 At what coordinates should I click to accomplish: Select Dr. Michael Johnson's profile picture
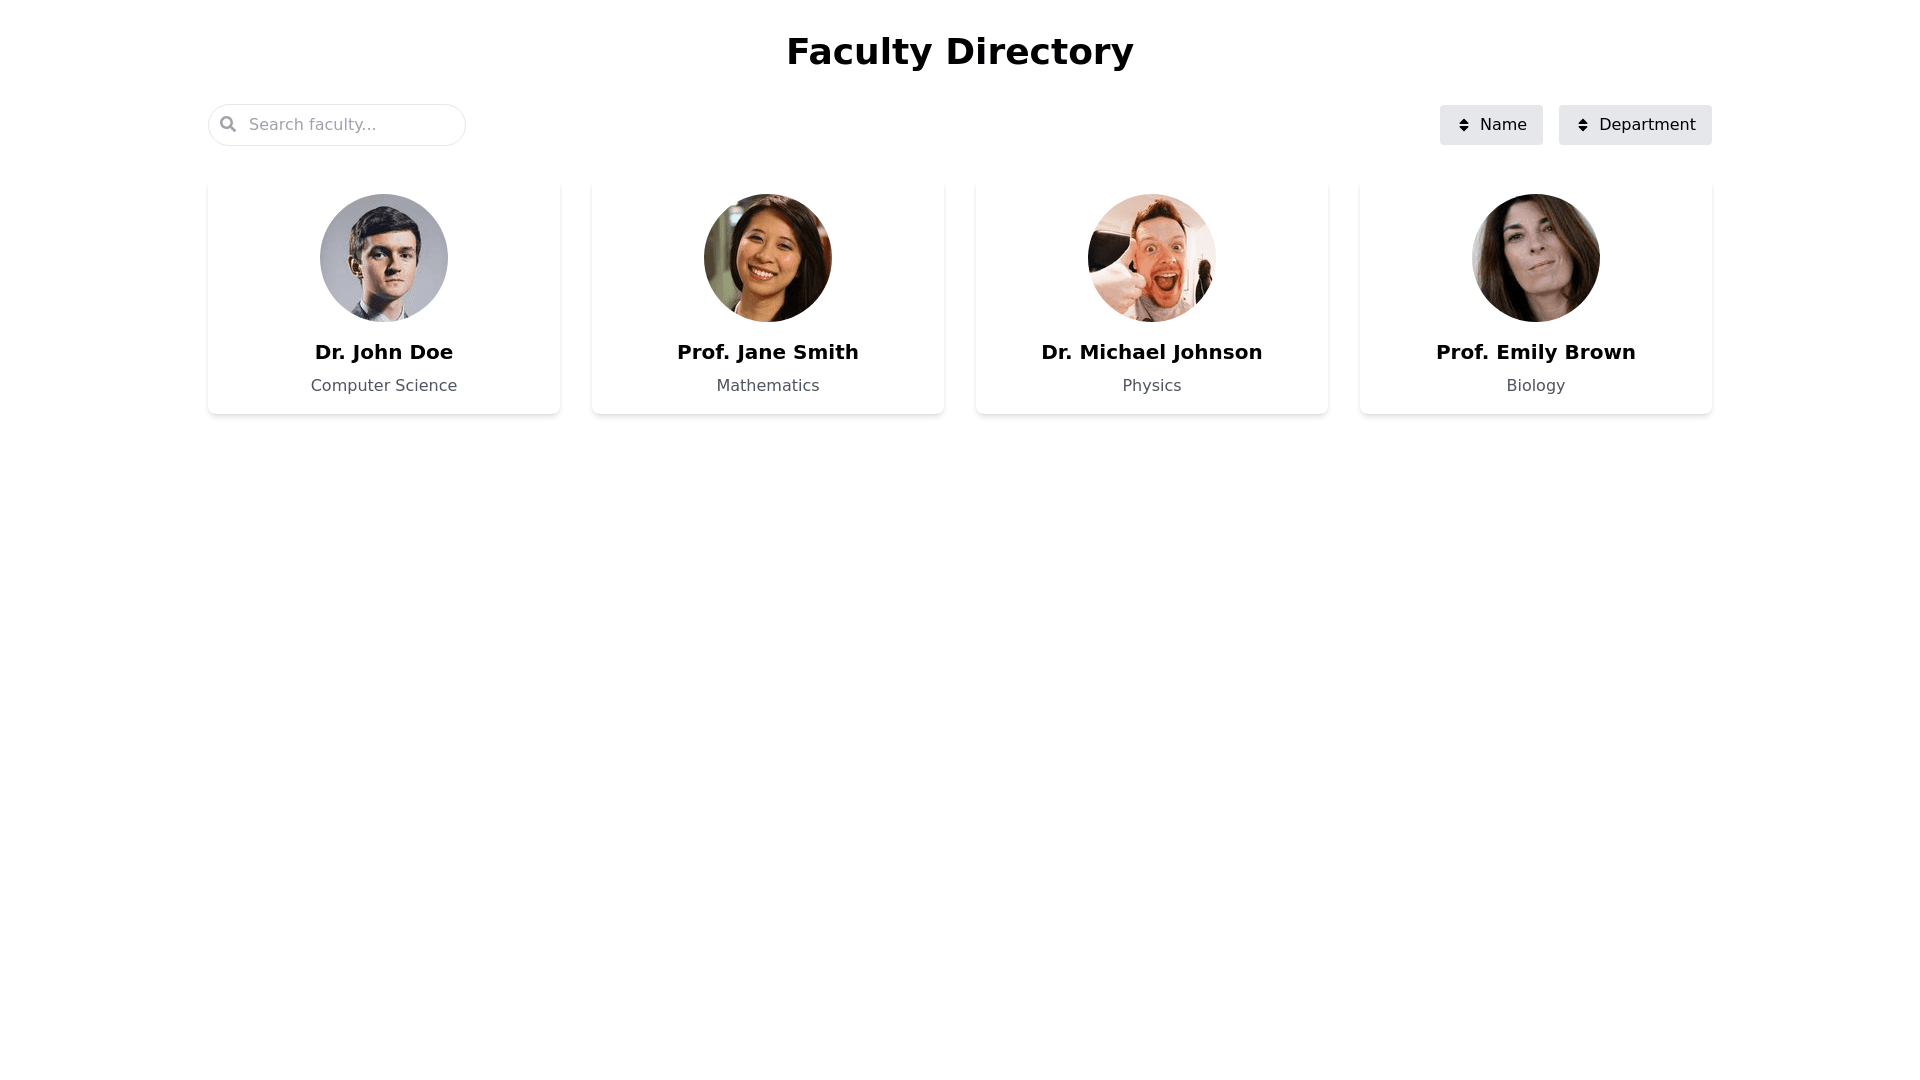coord(1152,258)
